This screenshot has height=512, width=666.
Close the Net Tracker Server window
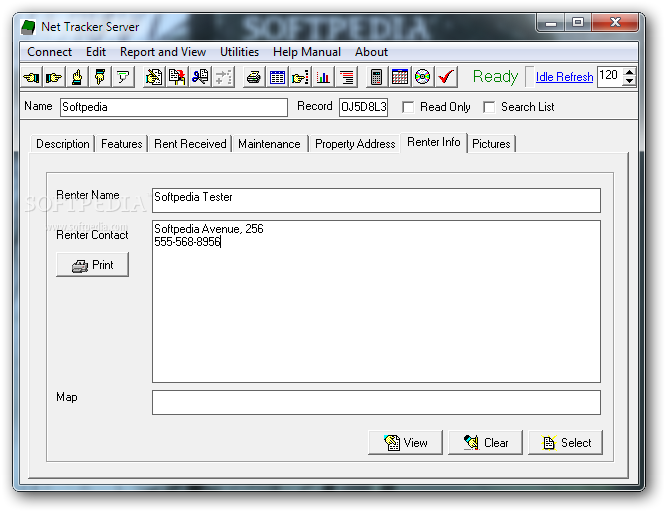[615, 23]
